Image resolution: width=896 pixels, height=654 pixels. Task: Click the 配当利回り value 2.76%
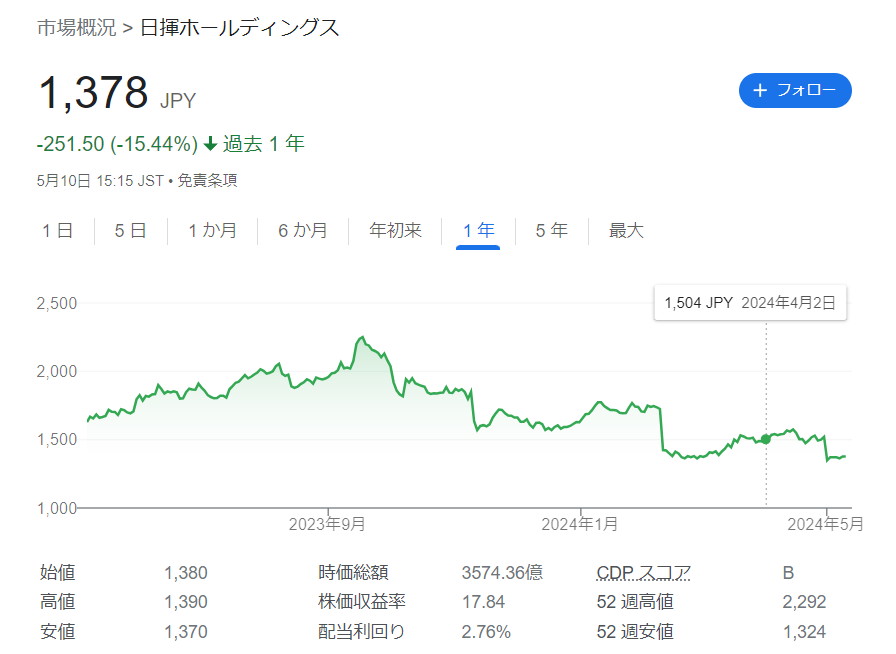[486, 632]
